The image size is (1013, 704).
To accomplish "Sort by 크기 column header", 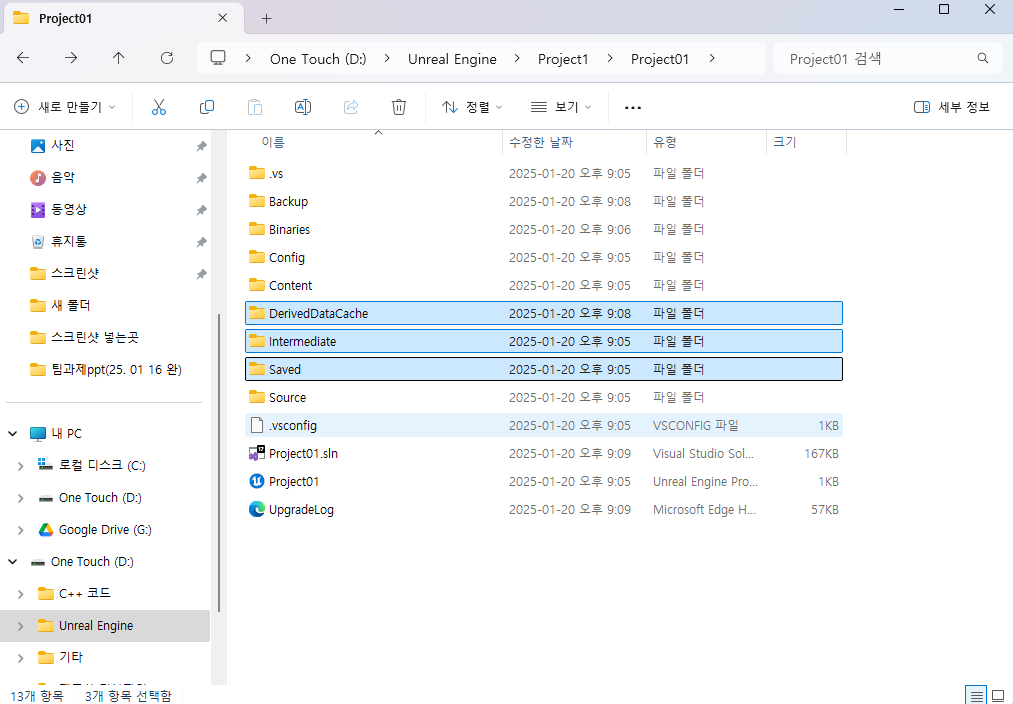I will (806, 142).
